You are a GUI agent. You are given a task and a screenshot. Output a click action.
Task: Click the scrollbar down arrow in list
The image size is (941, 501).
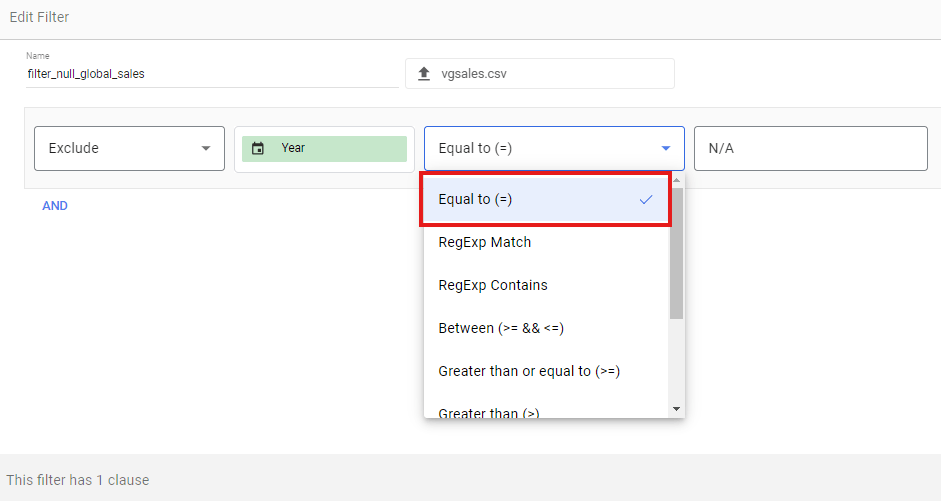pyautogui.click(x=677, y=409)
